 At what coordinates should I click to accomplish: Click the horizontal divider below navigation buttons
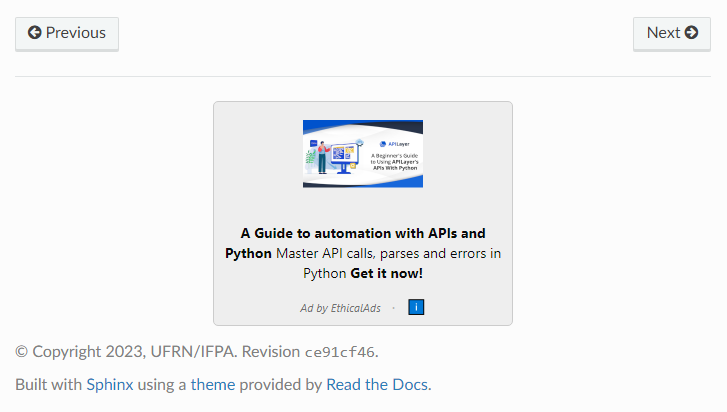click(x=363, y=76)
